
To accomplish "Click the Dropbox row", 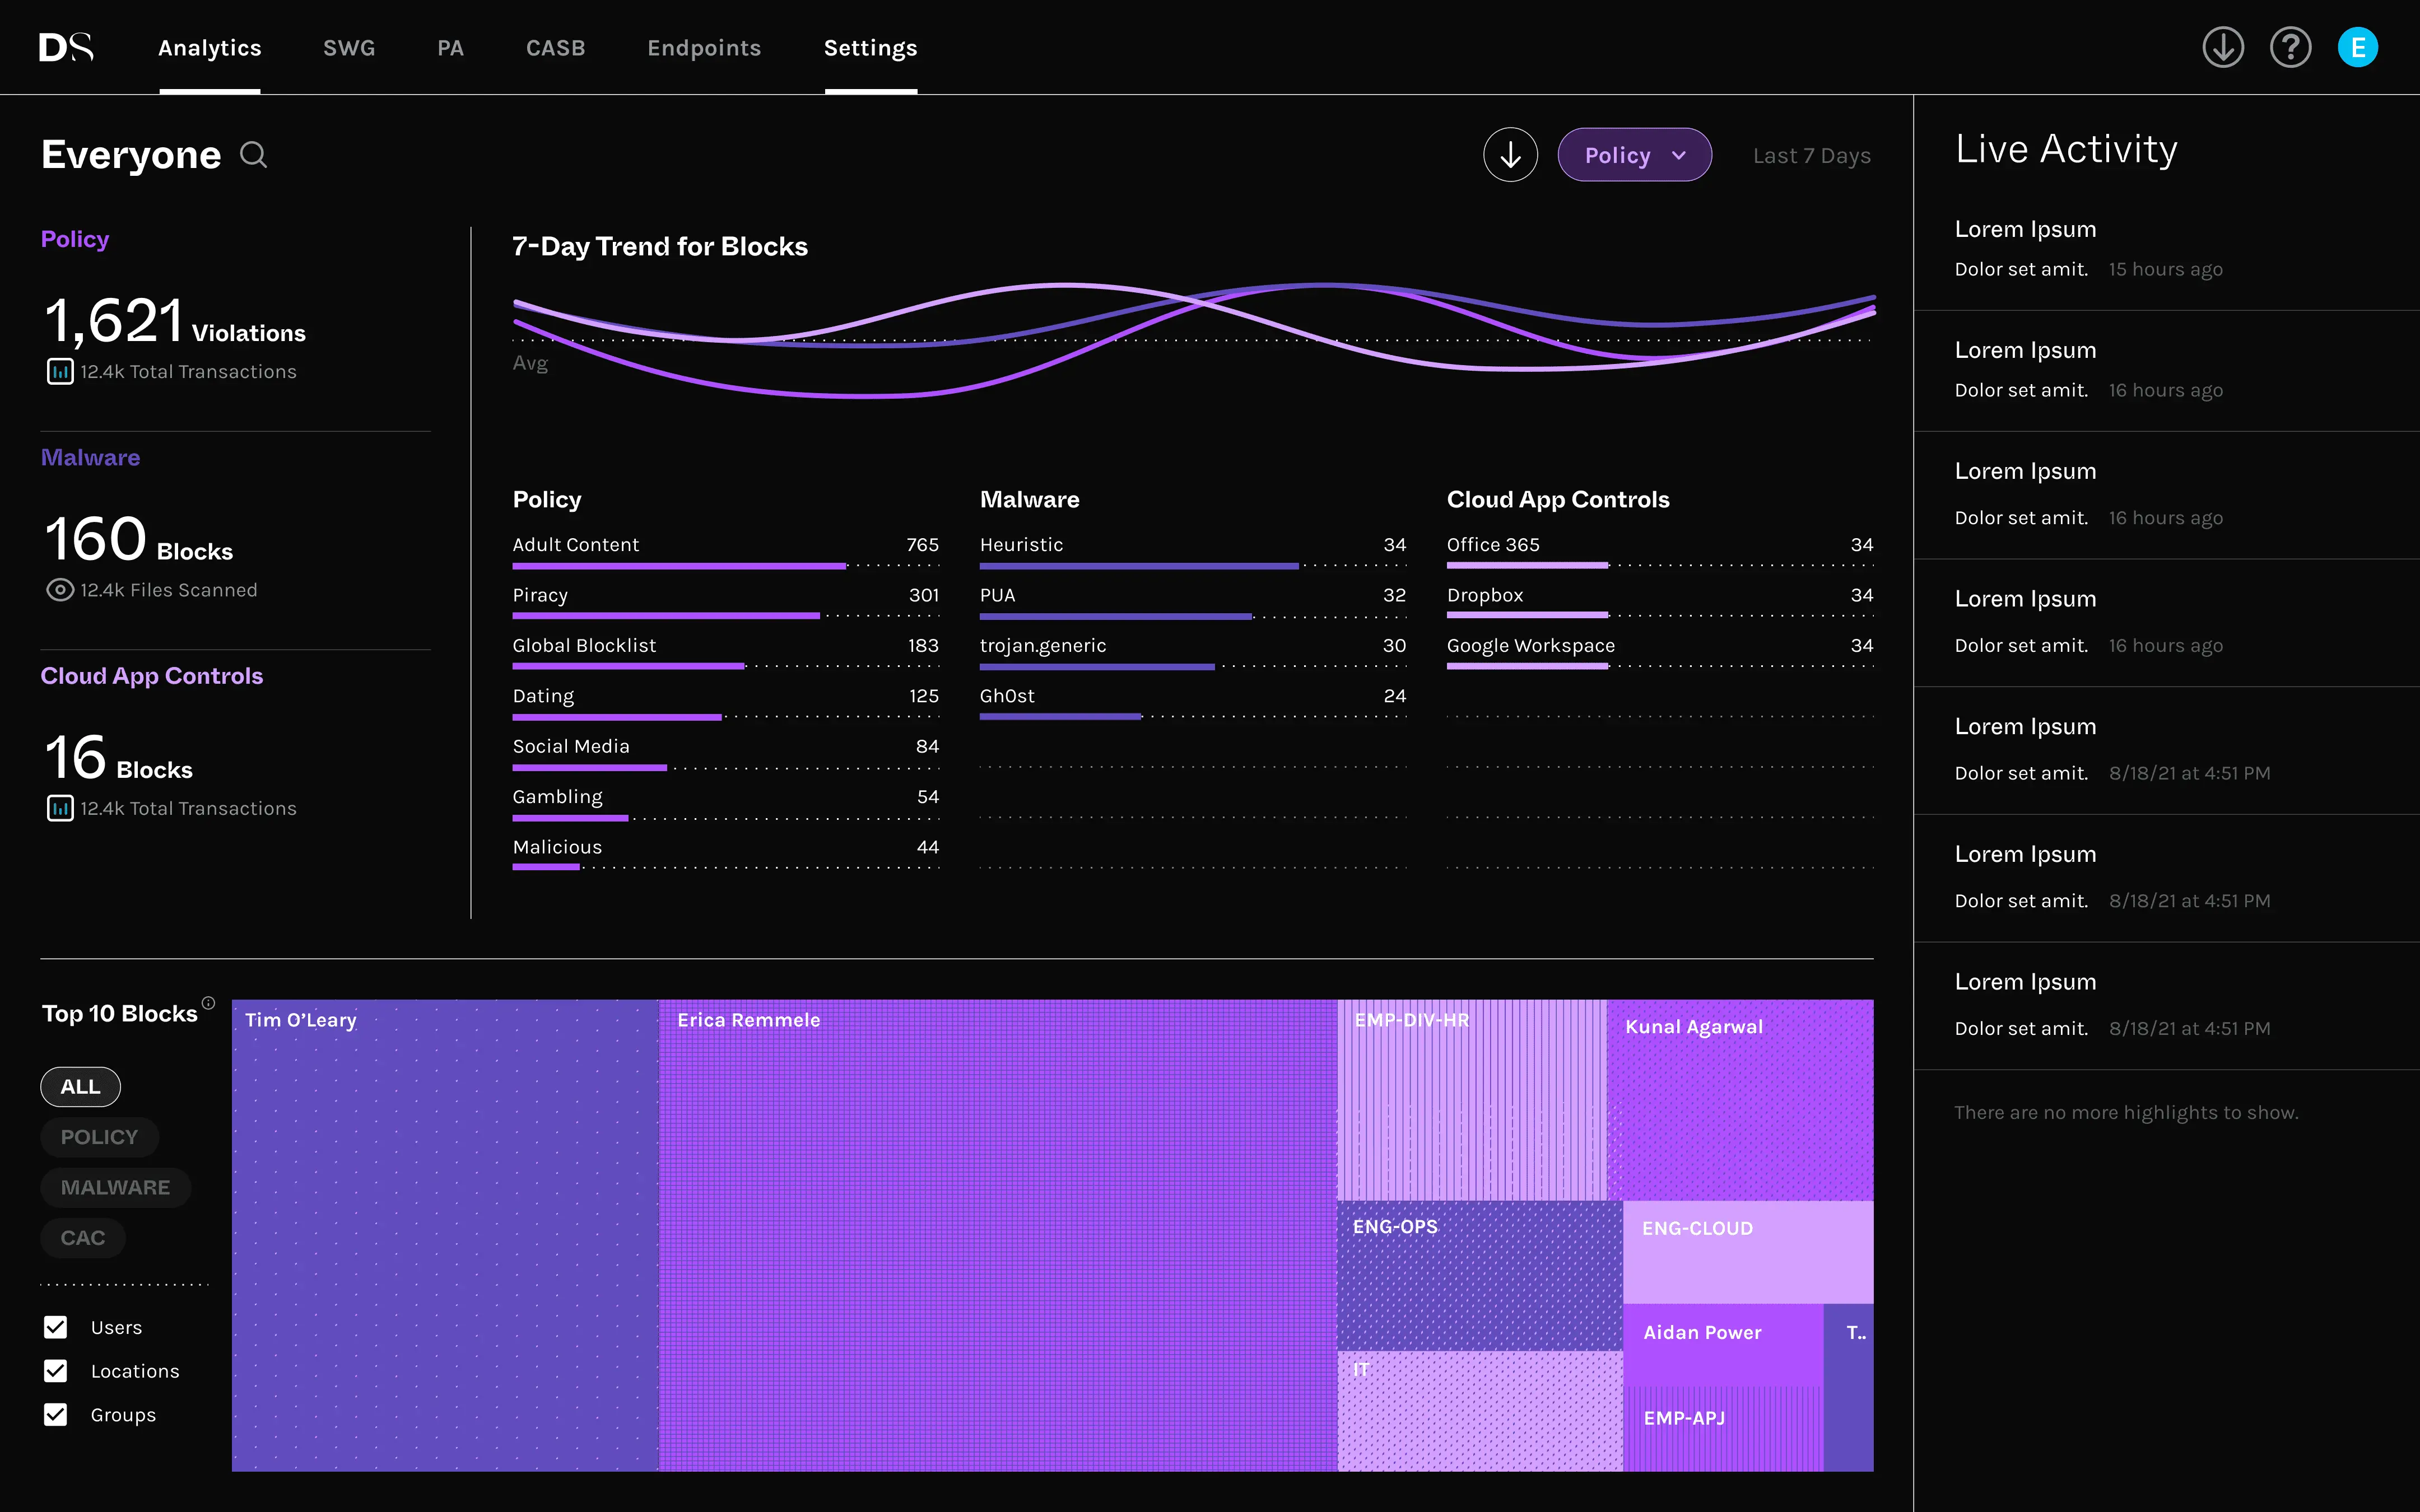I will tap(1660, 603).
